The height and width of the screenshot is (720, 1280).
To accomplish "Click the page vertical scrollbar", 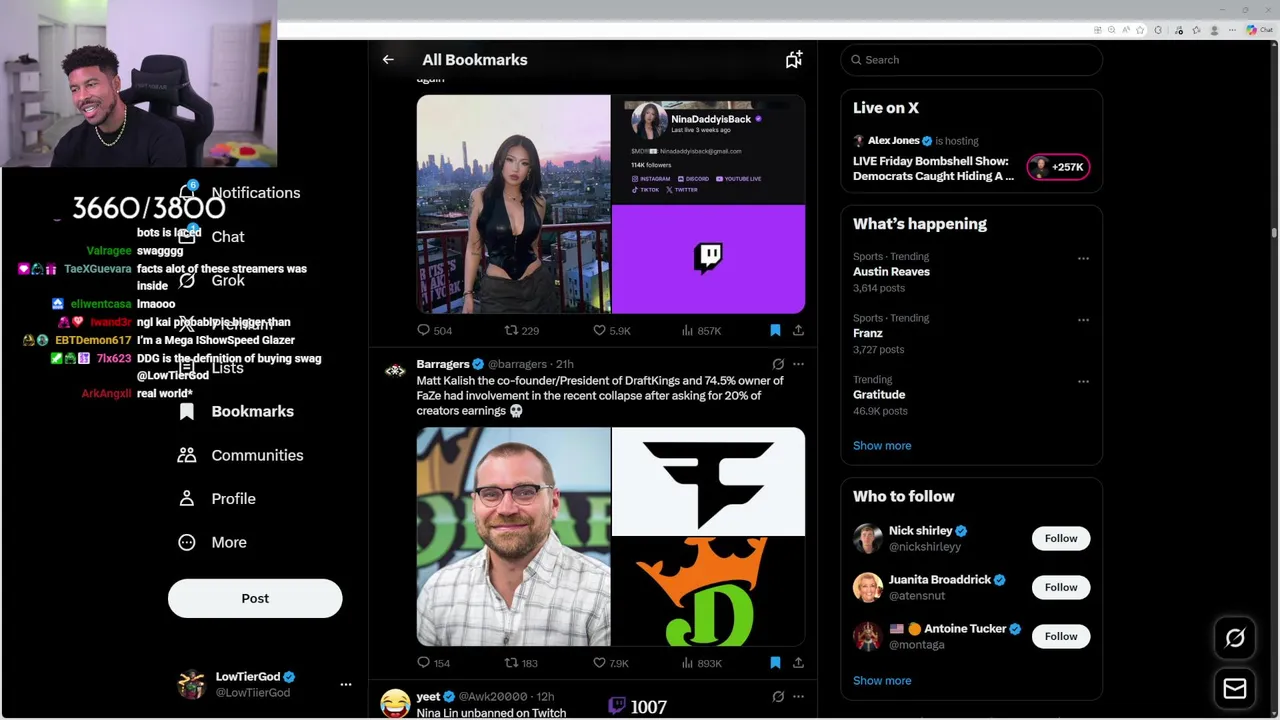I will click(x=1274, y=232).
